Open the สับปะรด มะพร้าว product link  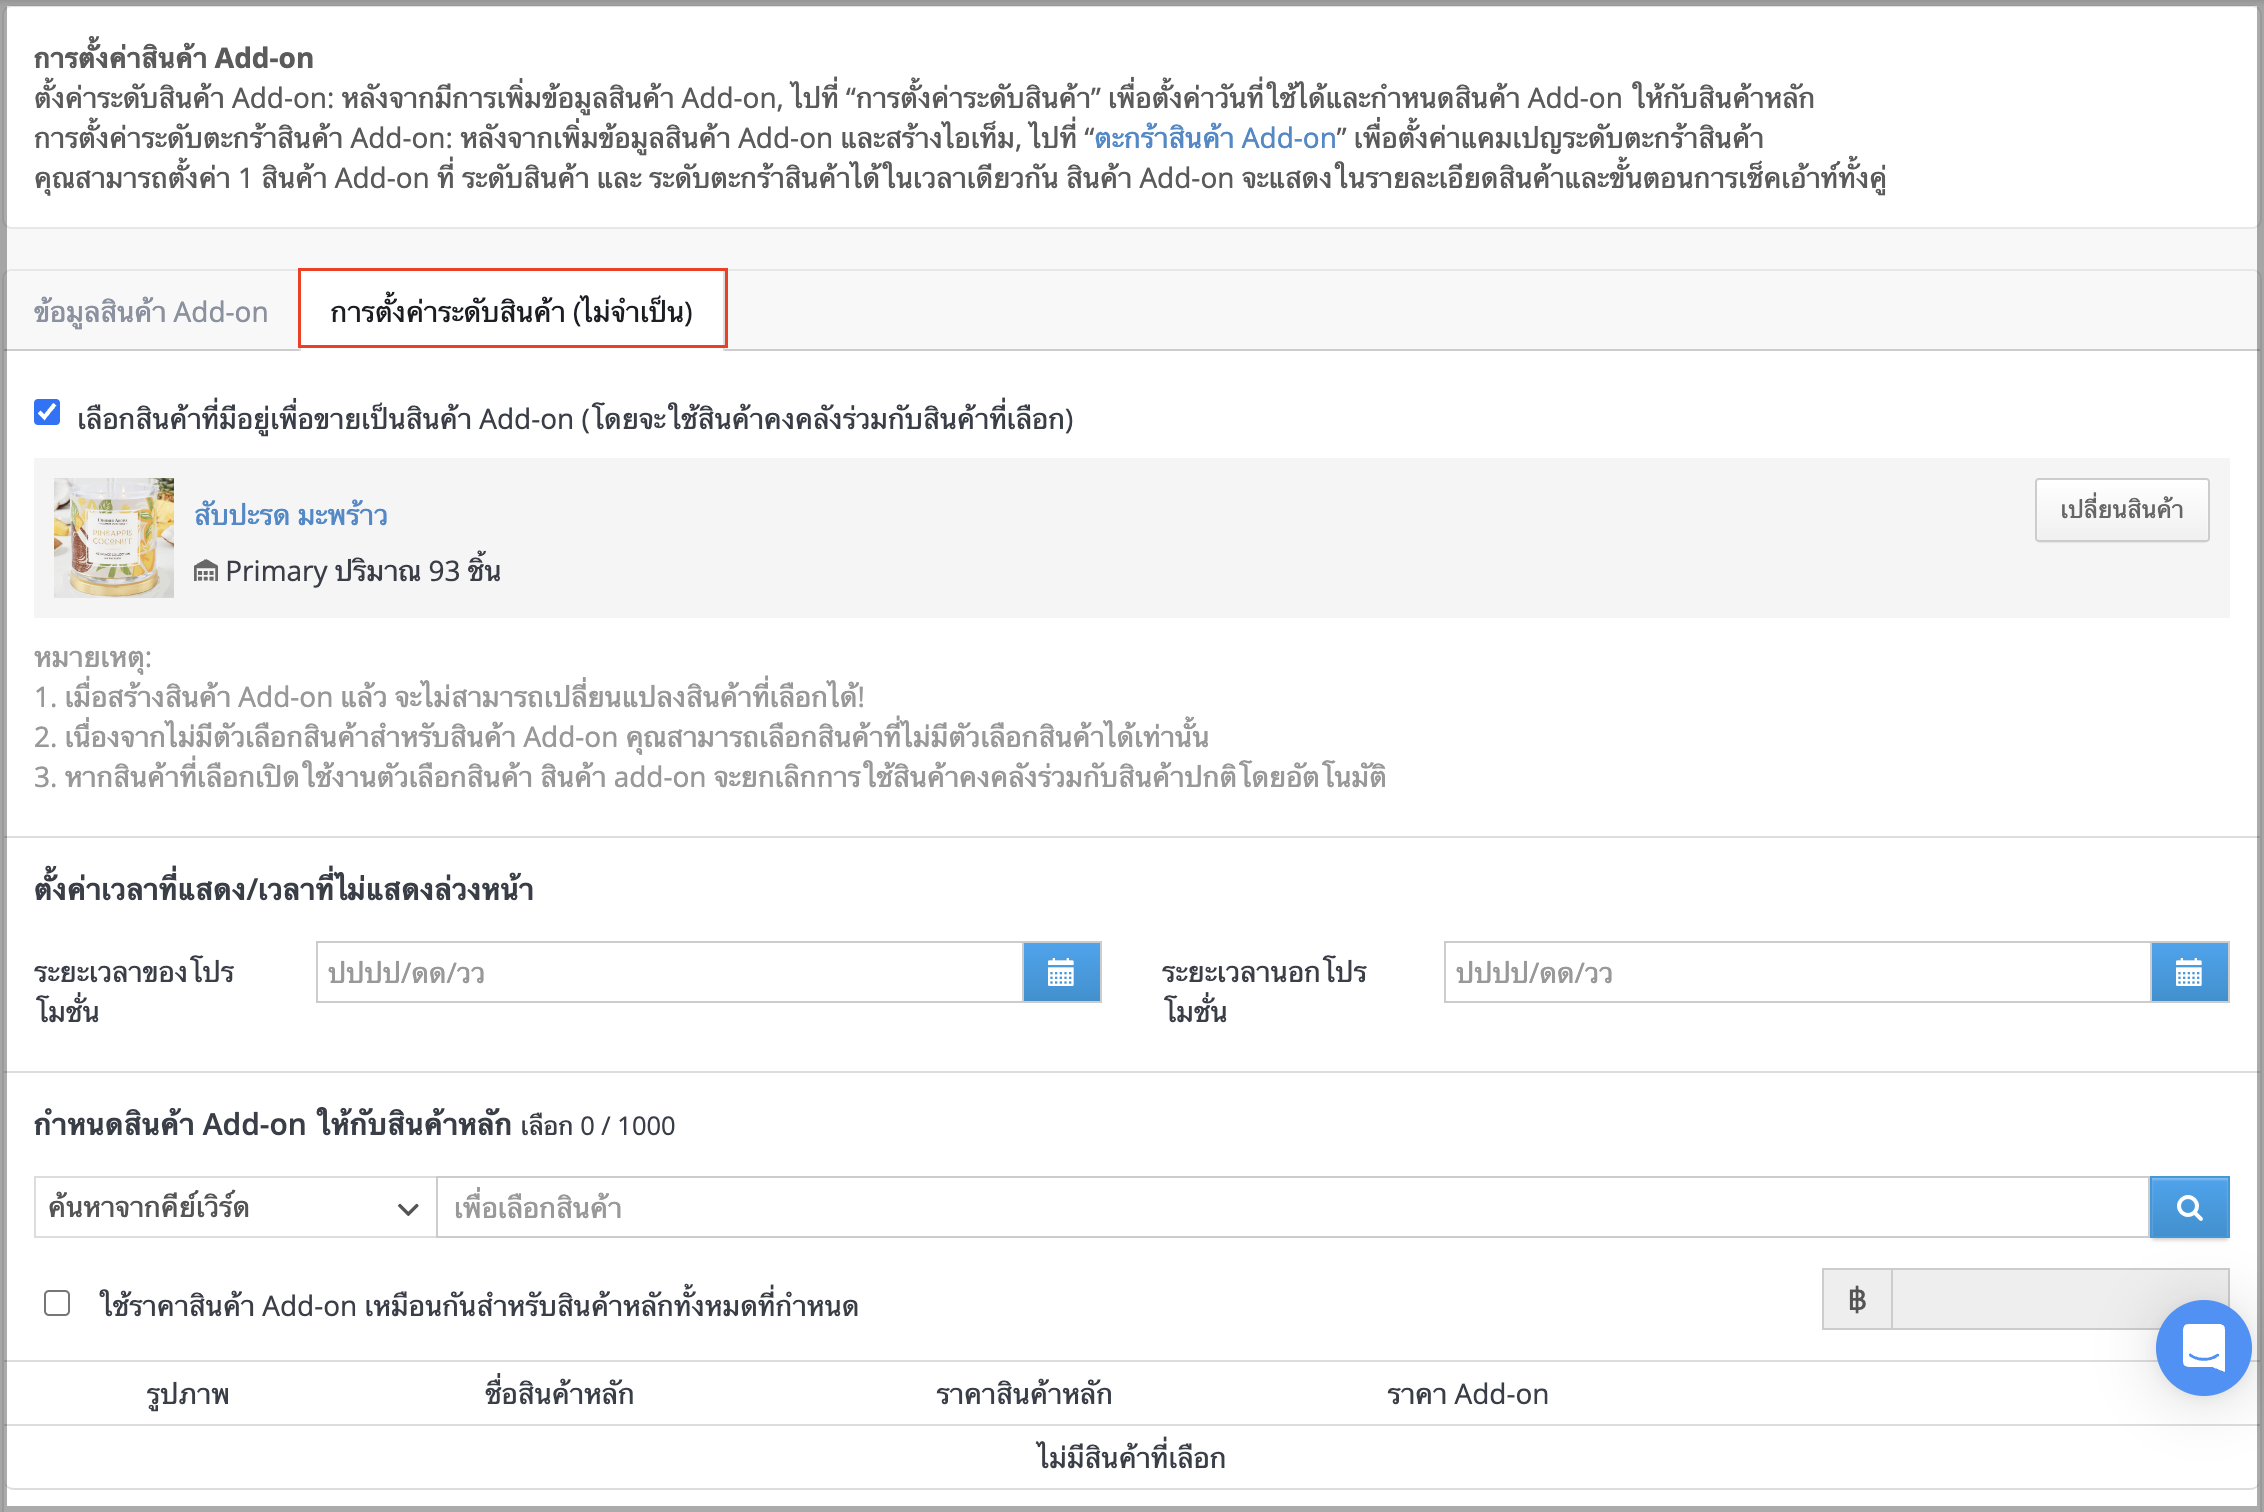click(x=291, y=515)
